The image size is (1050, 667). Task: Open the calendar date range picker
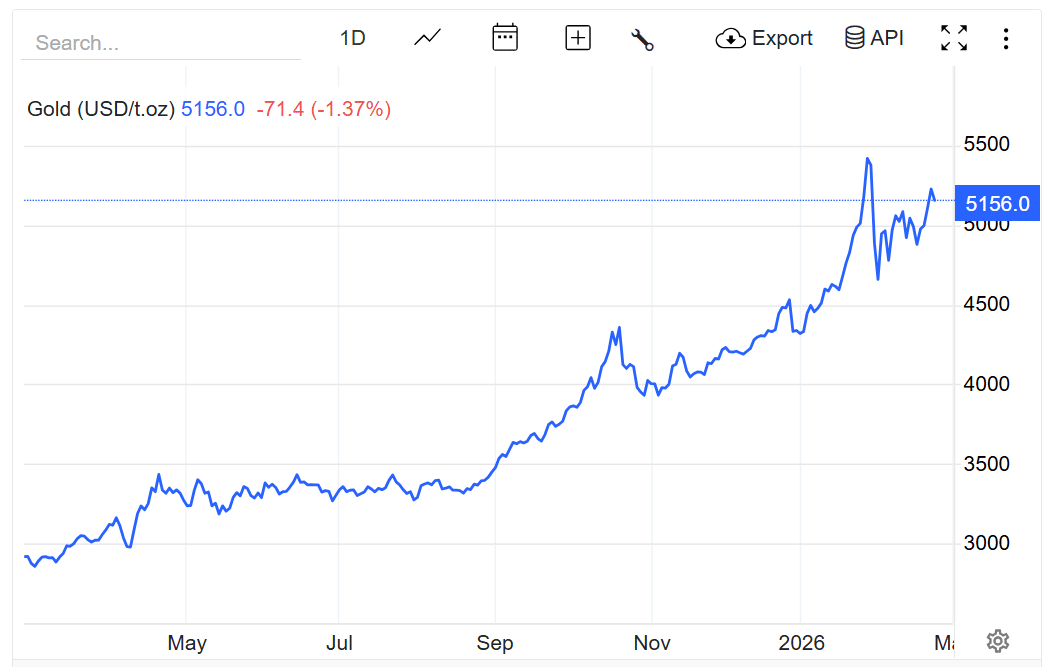click(x=505, y=38)
